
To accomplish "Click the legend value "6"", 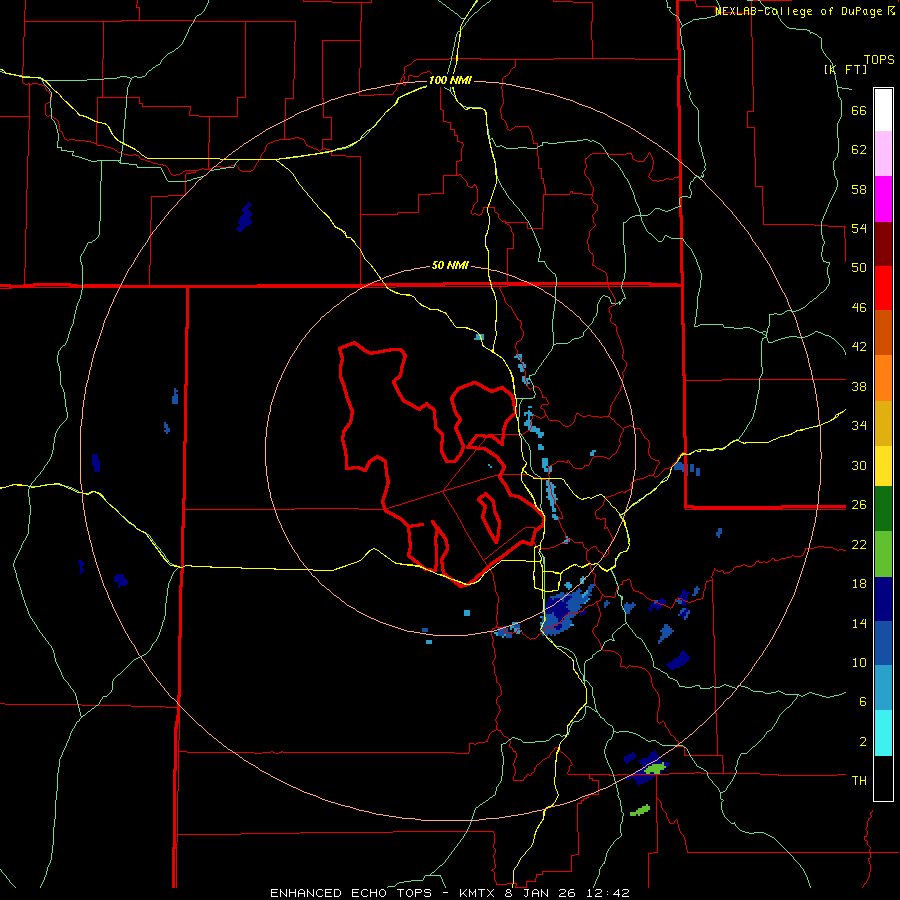I will [863, 702].
